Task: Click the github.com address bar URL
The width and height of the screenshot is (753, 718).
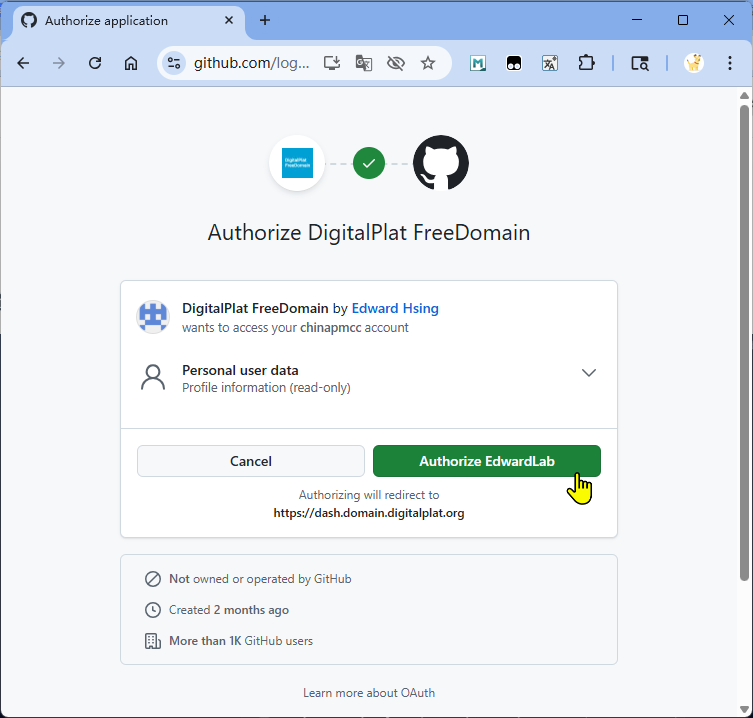Action: coord(252,63)
